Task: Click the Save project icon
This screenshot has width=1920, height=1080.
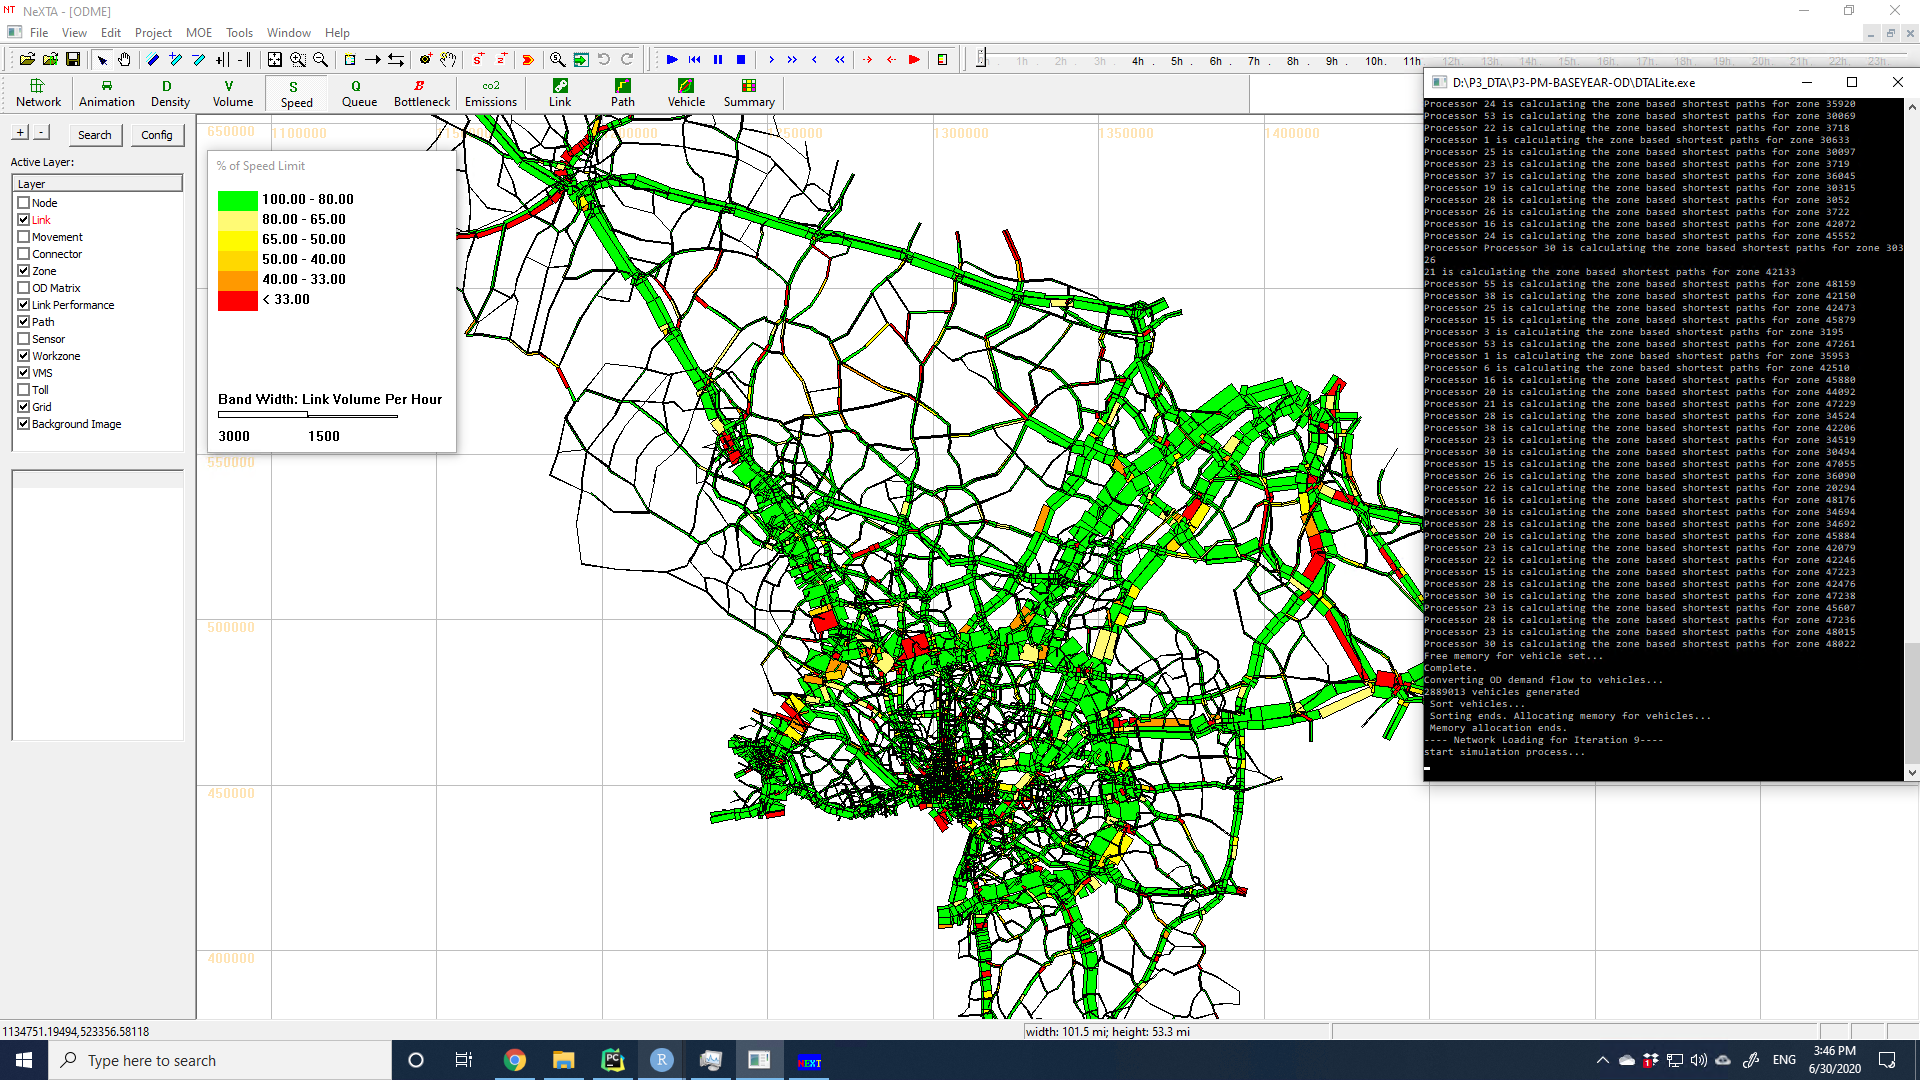Action: click(x=73, y=60)
